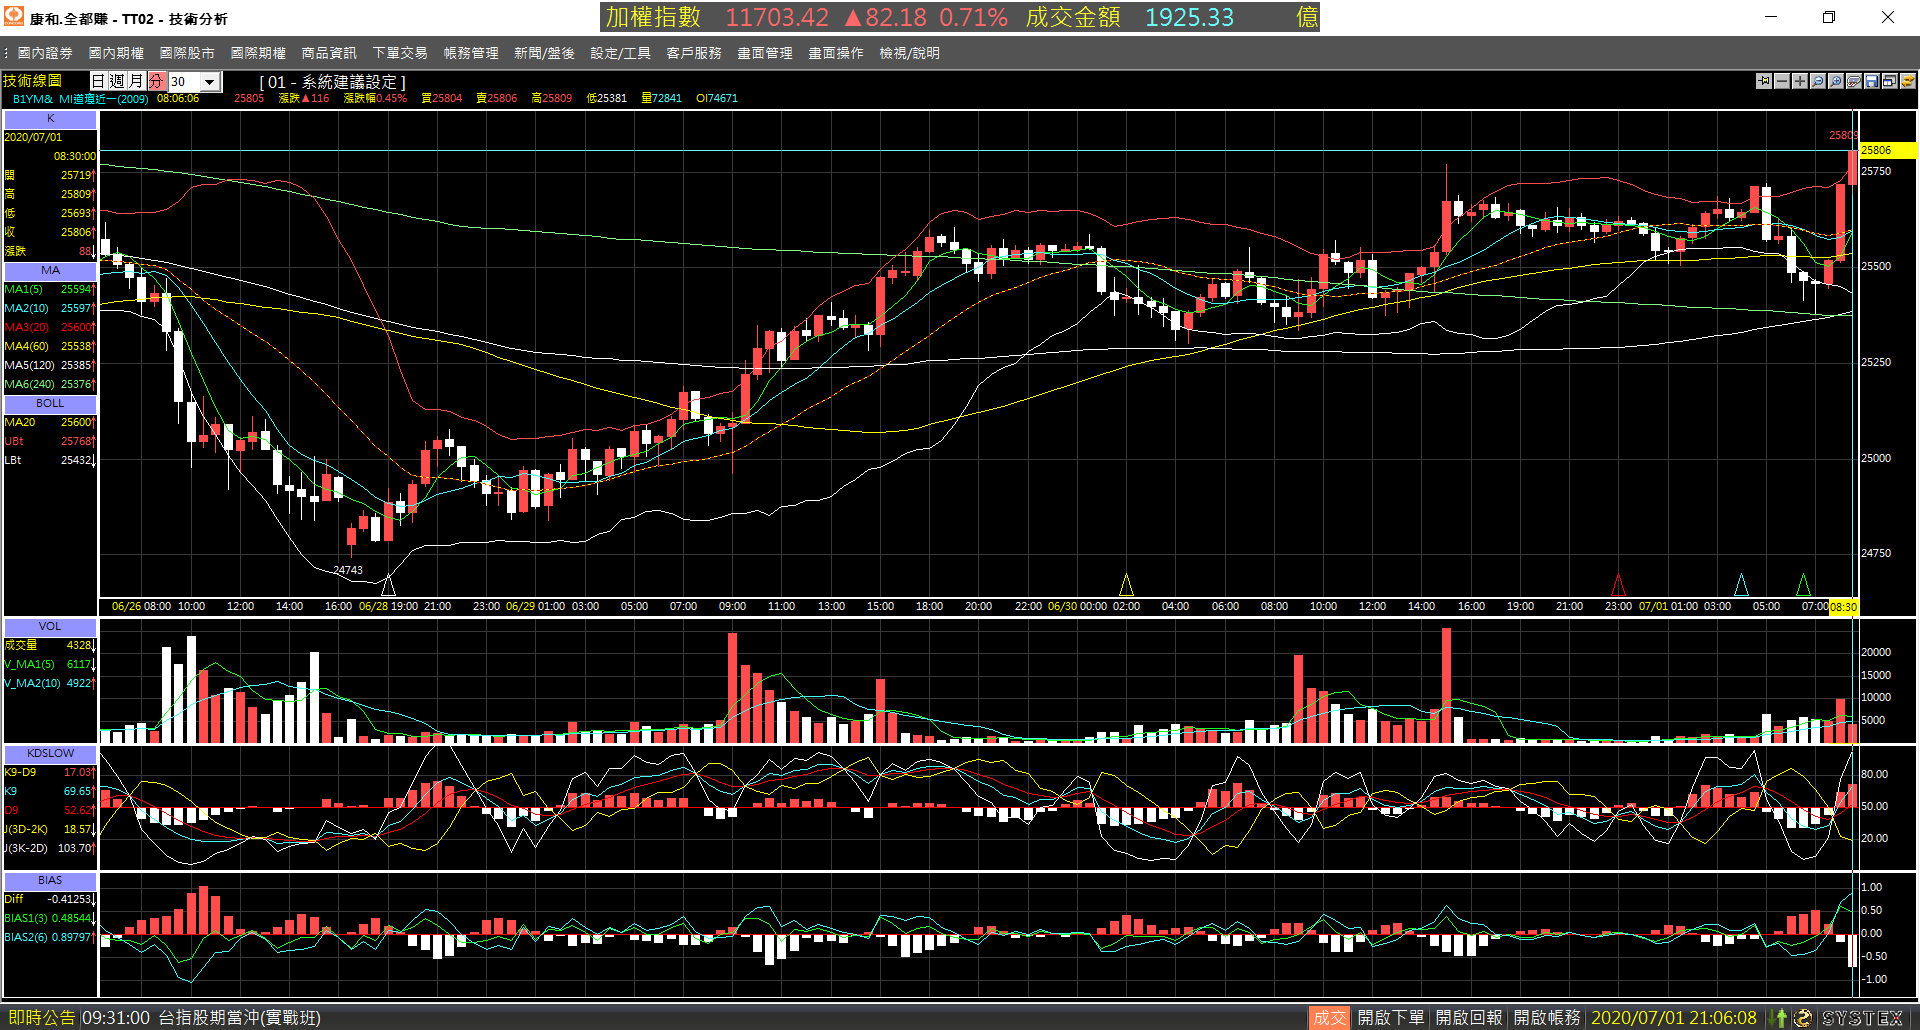Save chart settings with the floppy disk icon
This screenshot has height=1030, width=1920.
click(1872, 81)
